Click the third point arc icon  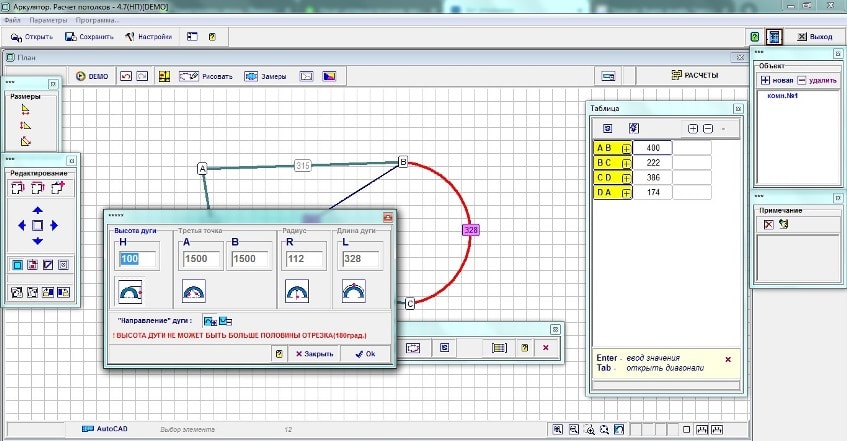(x=194, y=291)
